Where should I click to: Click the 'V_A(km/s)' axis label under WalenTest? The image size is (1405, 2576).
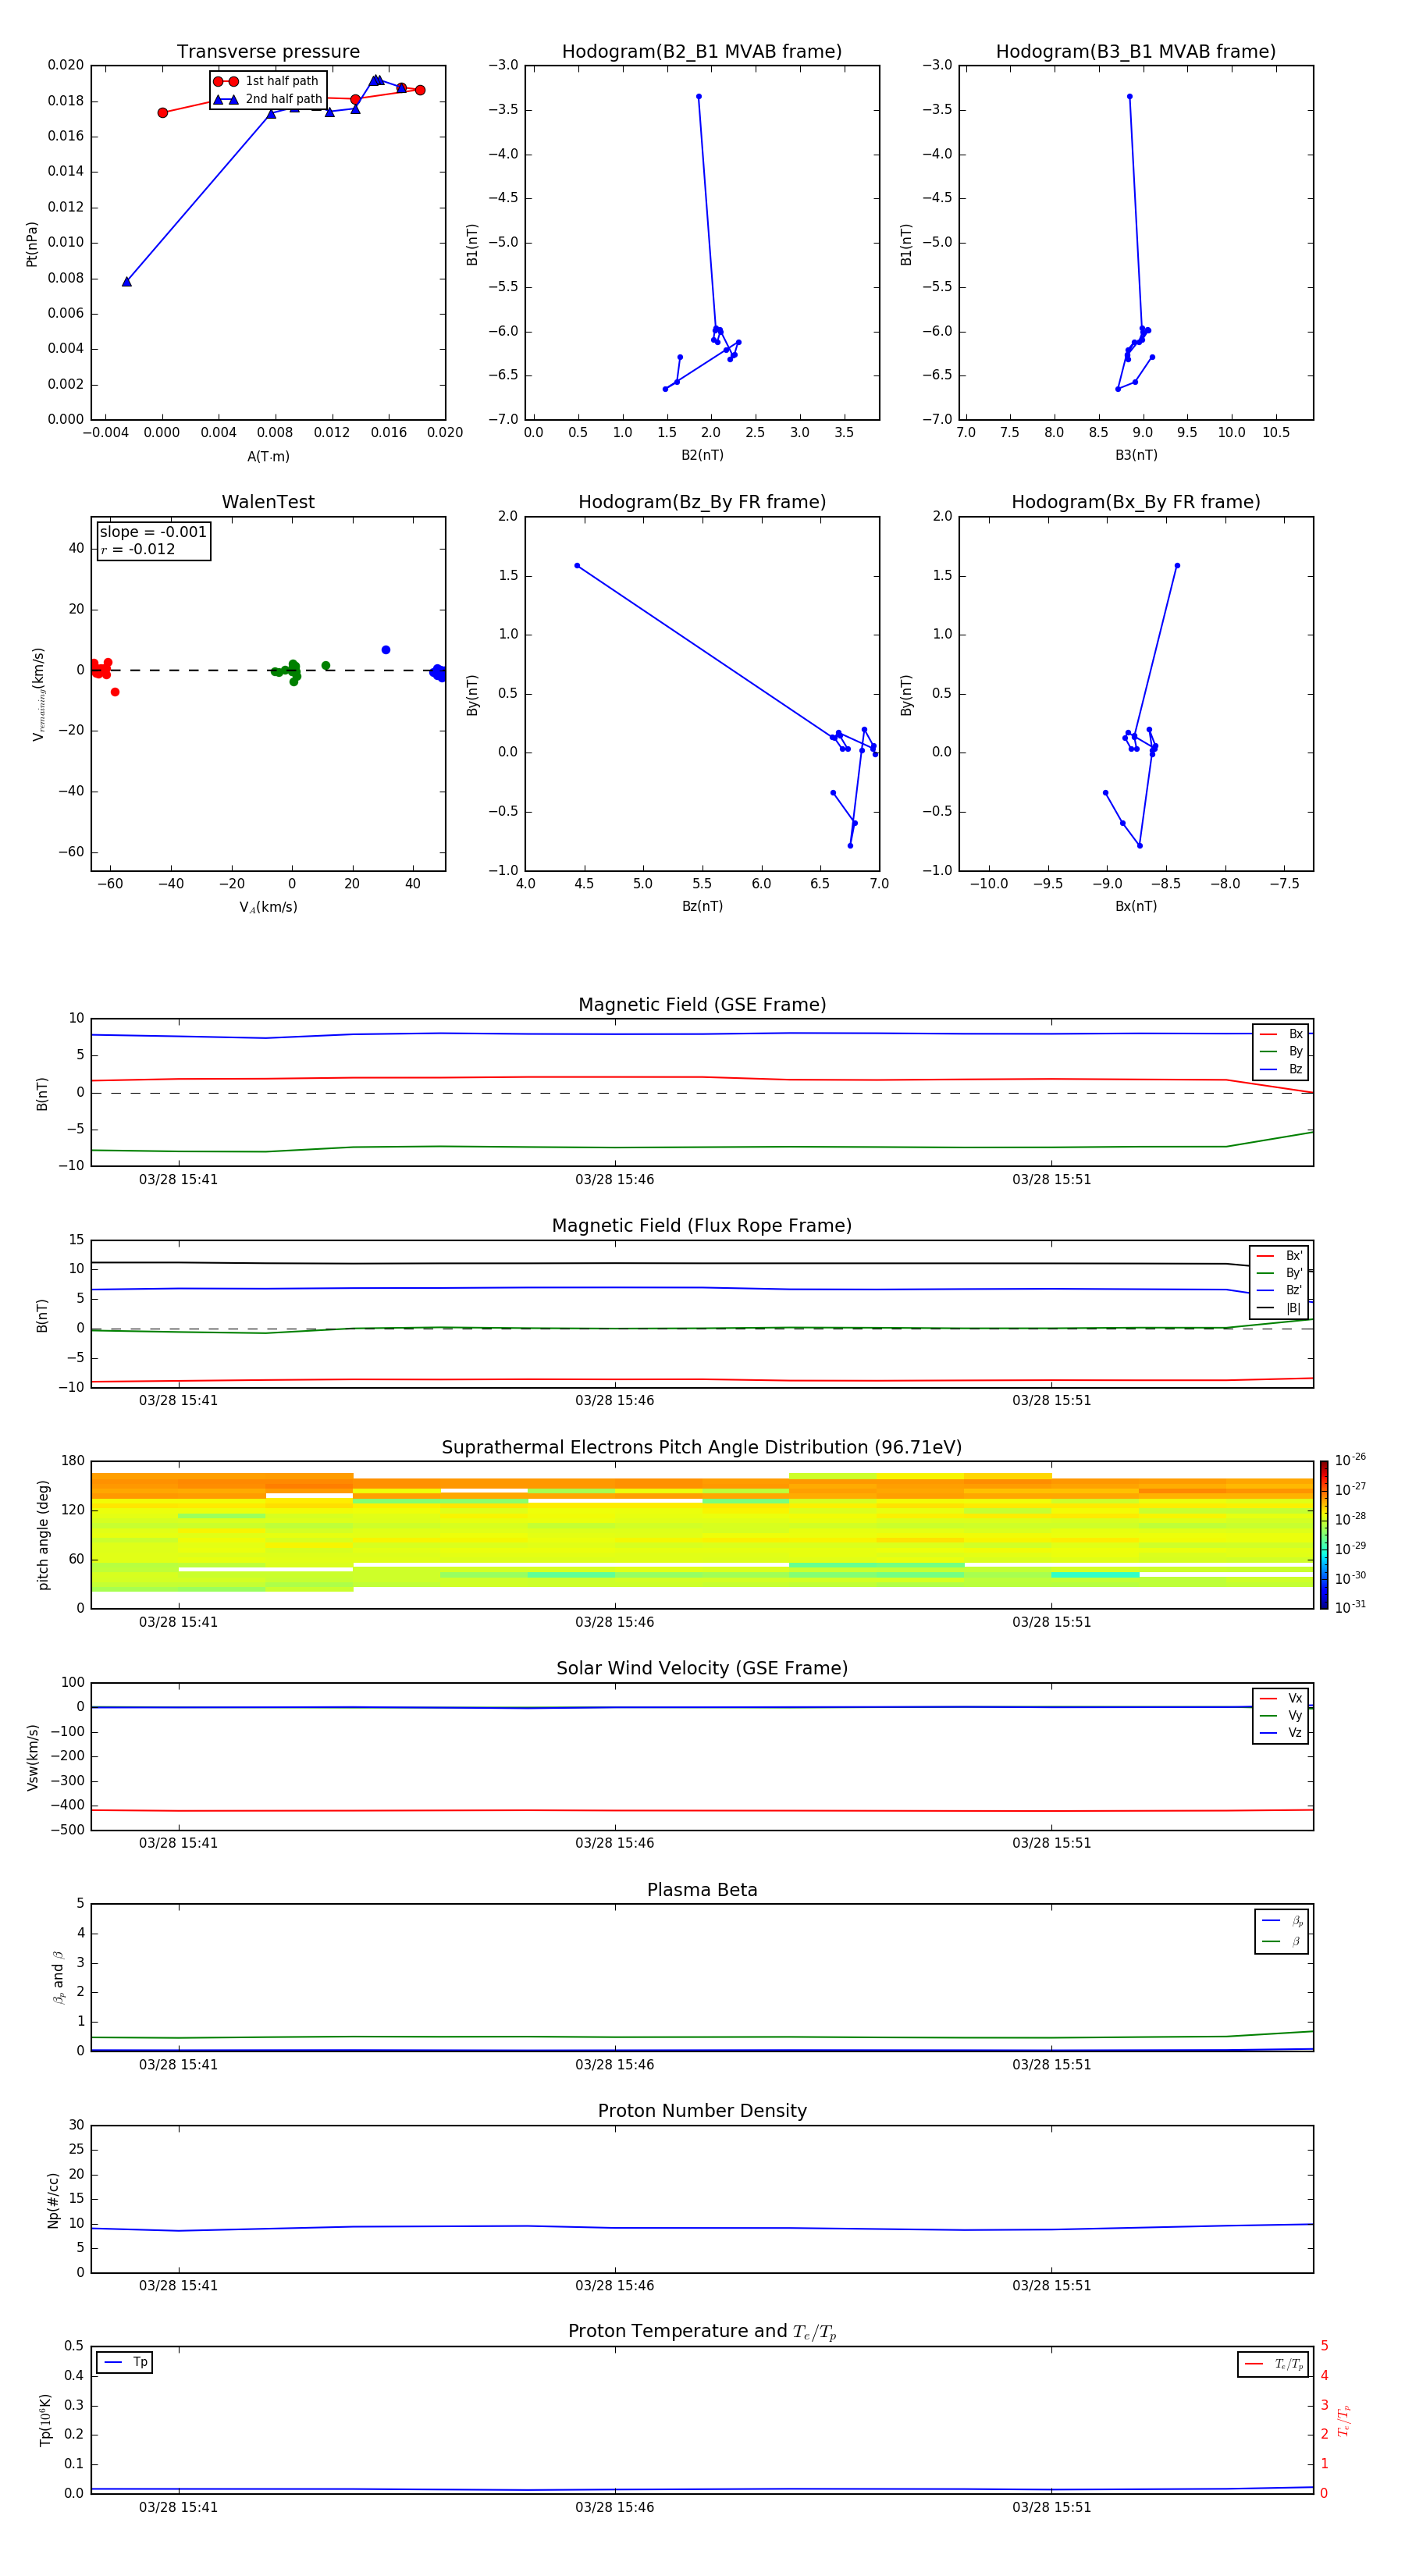click(x=268, y=907)
